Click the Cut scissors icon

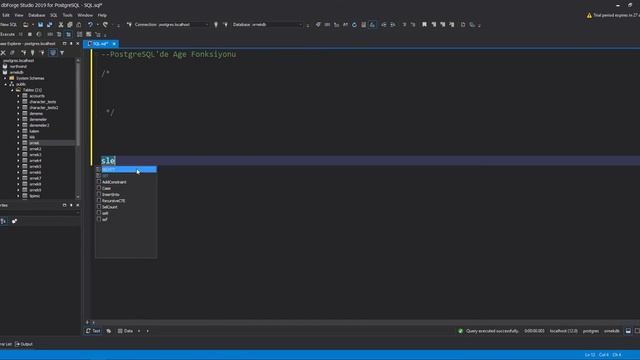tap(61, 25)
